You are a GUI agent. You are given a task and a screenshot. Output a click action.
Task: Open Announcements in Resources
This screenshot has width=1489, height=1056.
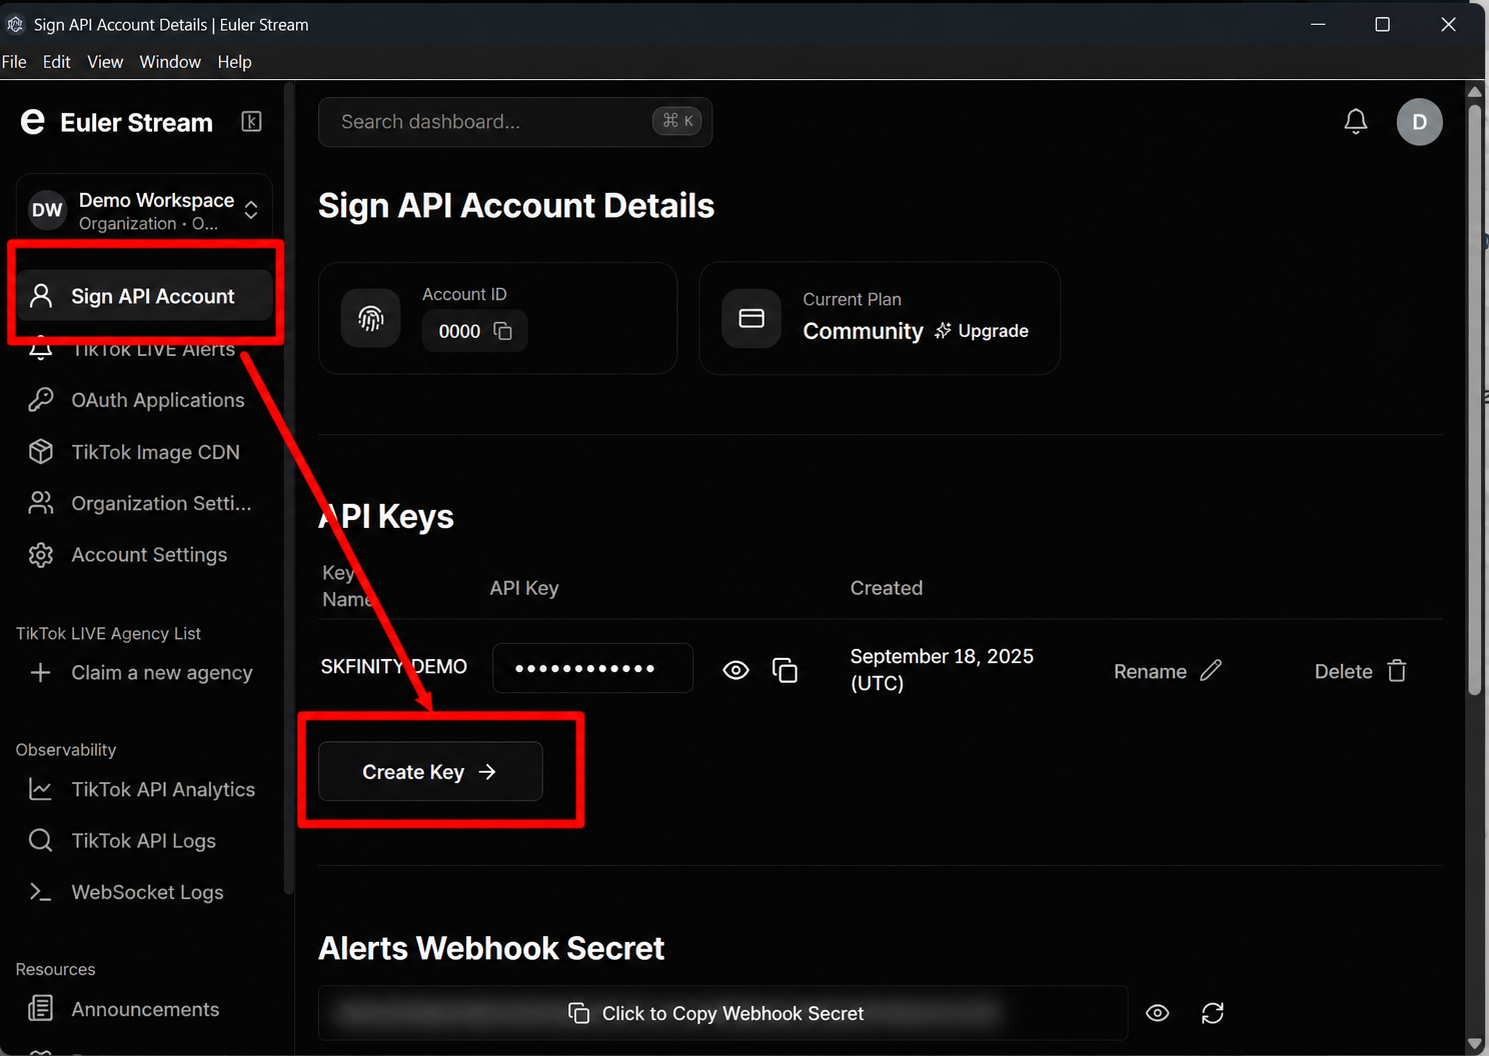144,1009
